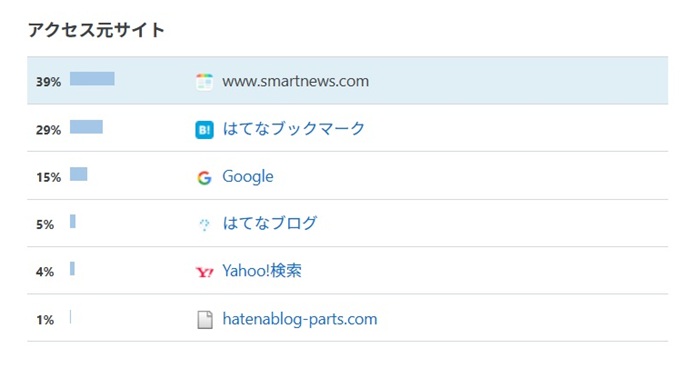The width and height of the screenshot is (700, 378).
Task: Click the 15% bar for Google
Action: pyautogui.click(x=79, y=174)
